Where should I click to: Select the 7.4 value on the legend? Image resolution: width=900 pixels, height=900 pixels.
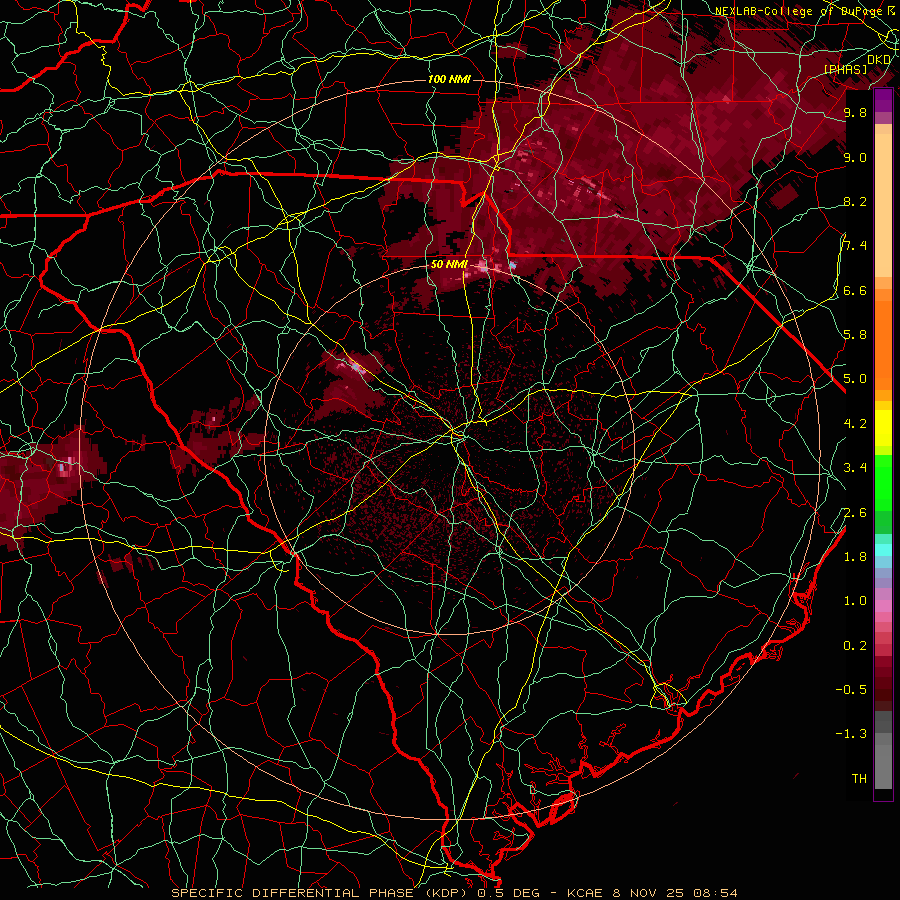(x=855, y=246)
